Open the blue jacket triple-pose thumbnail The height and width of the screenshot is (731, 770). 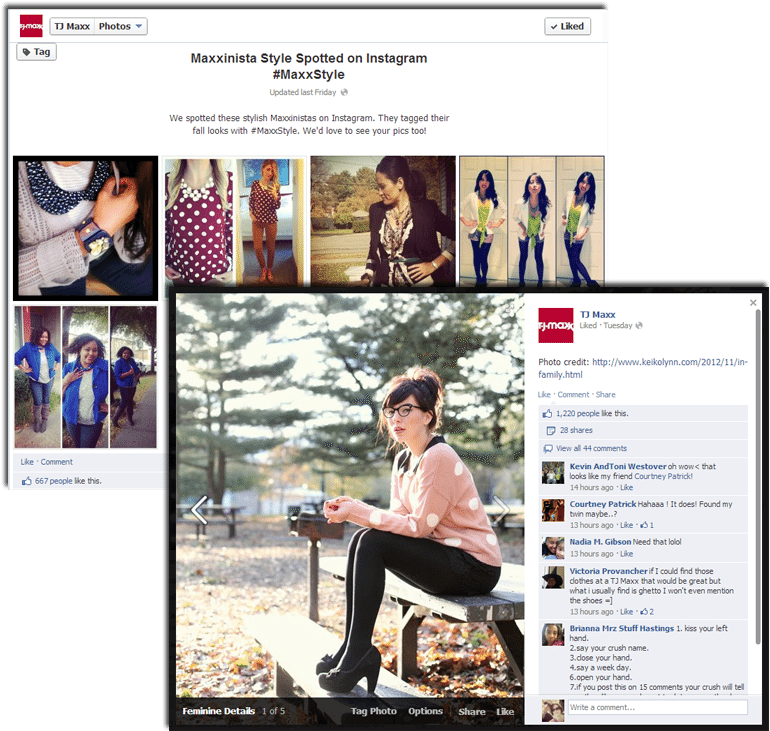85,377
